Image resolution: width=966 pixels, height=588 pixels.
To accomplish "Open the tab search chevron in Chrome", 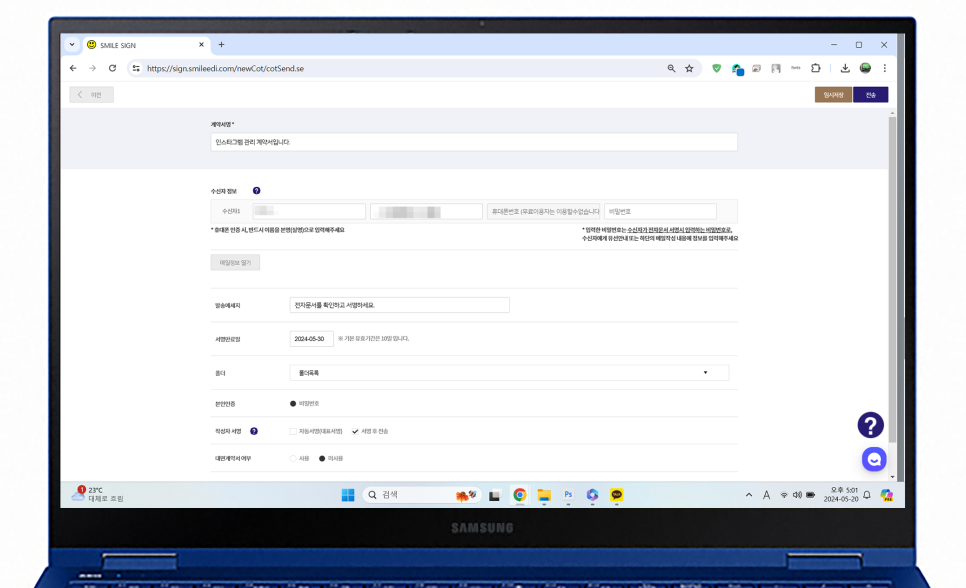I will [x=72, y=44].
